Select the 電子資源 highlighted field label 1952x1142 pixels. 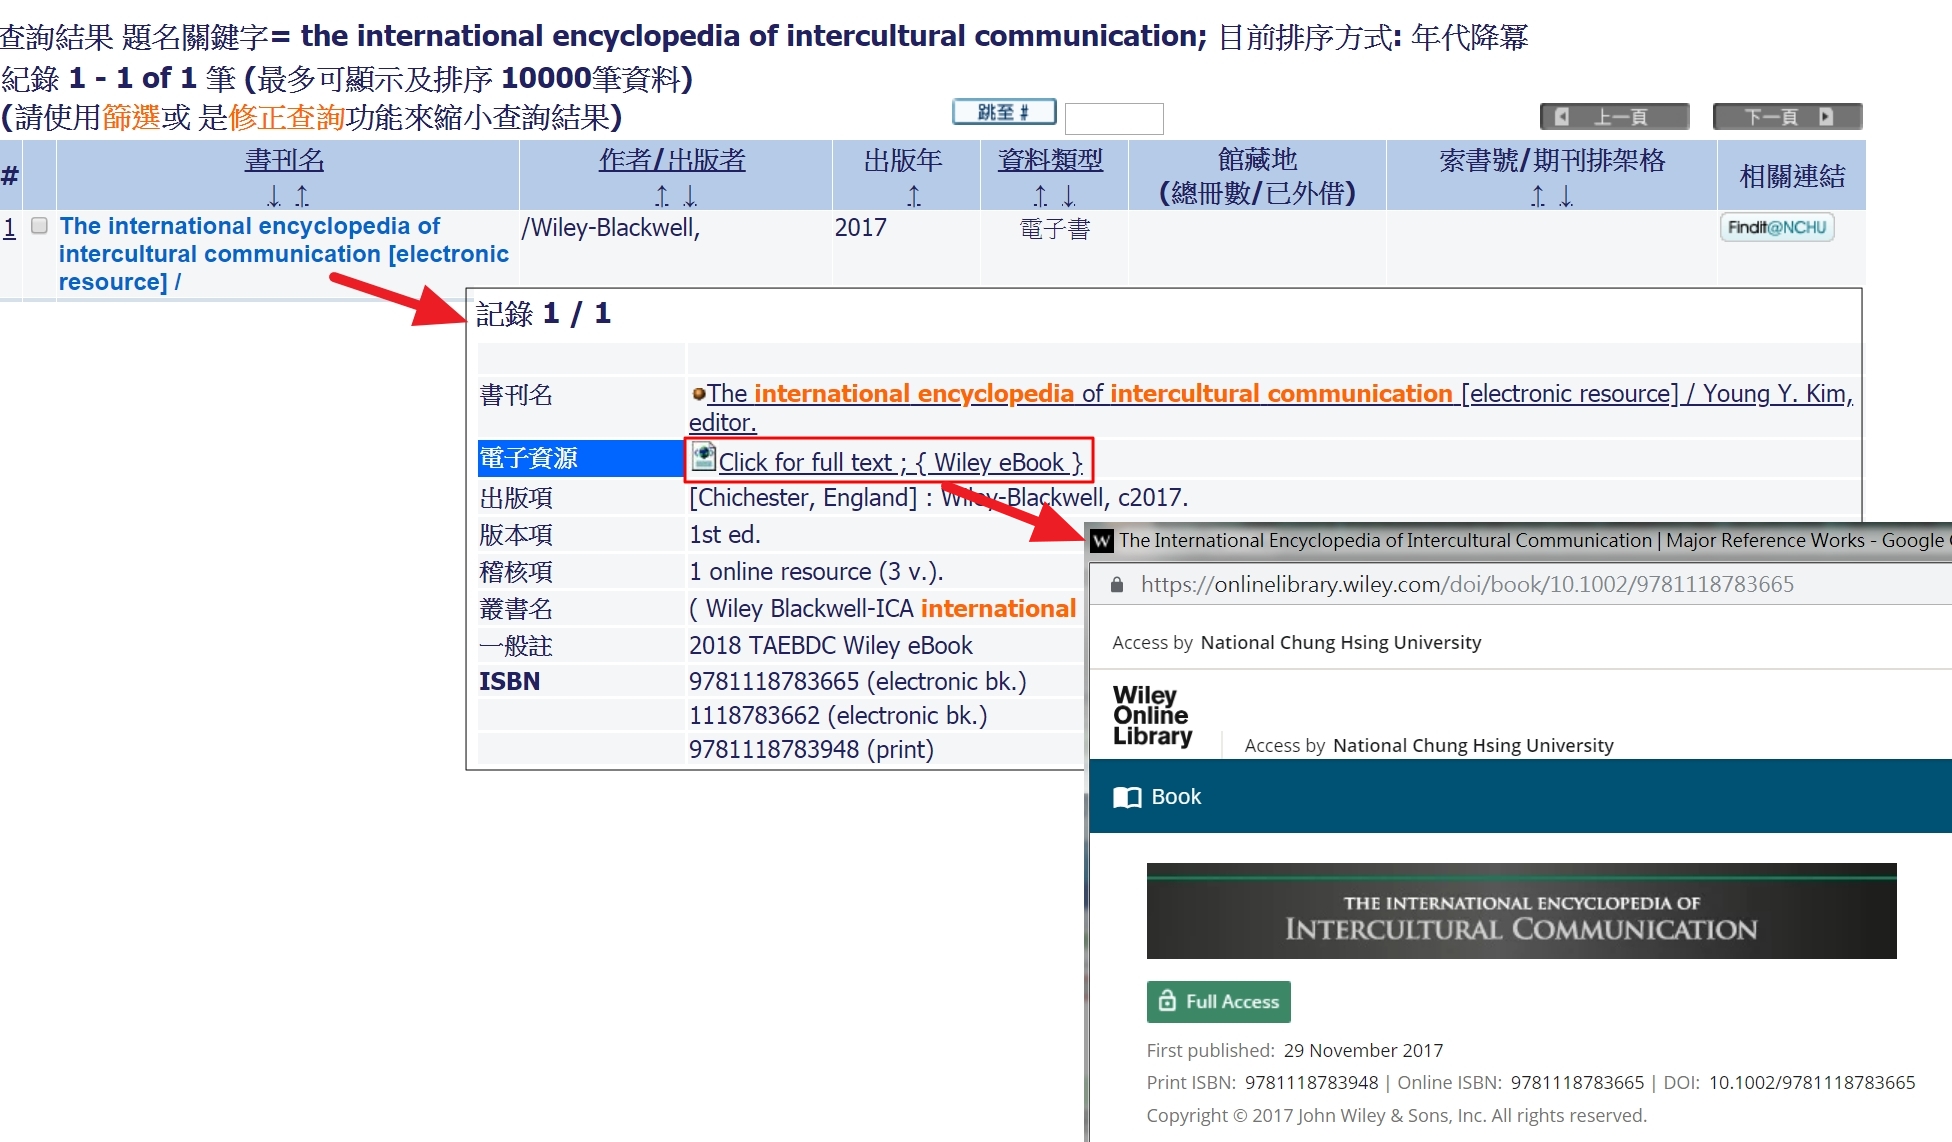pos(580,458)
